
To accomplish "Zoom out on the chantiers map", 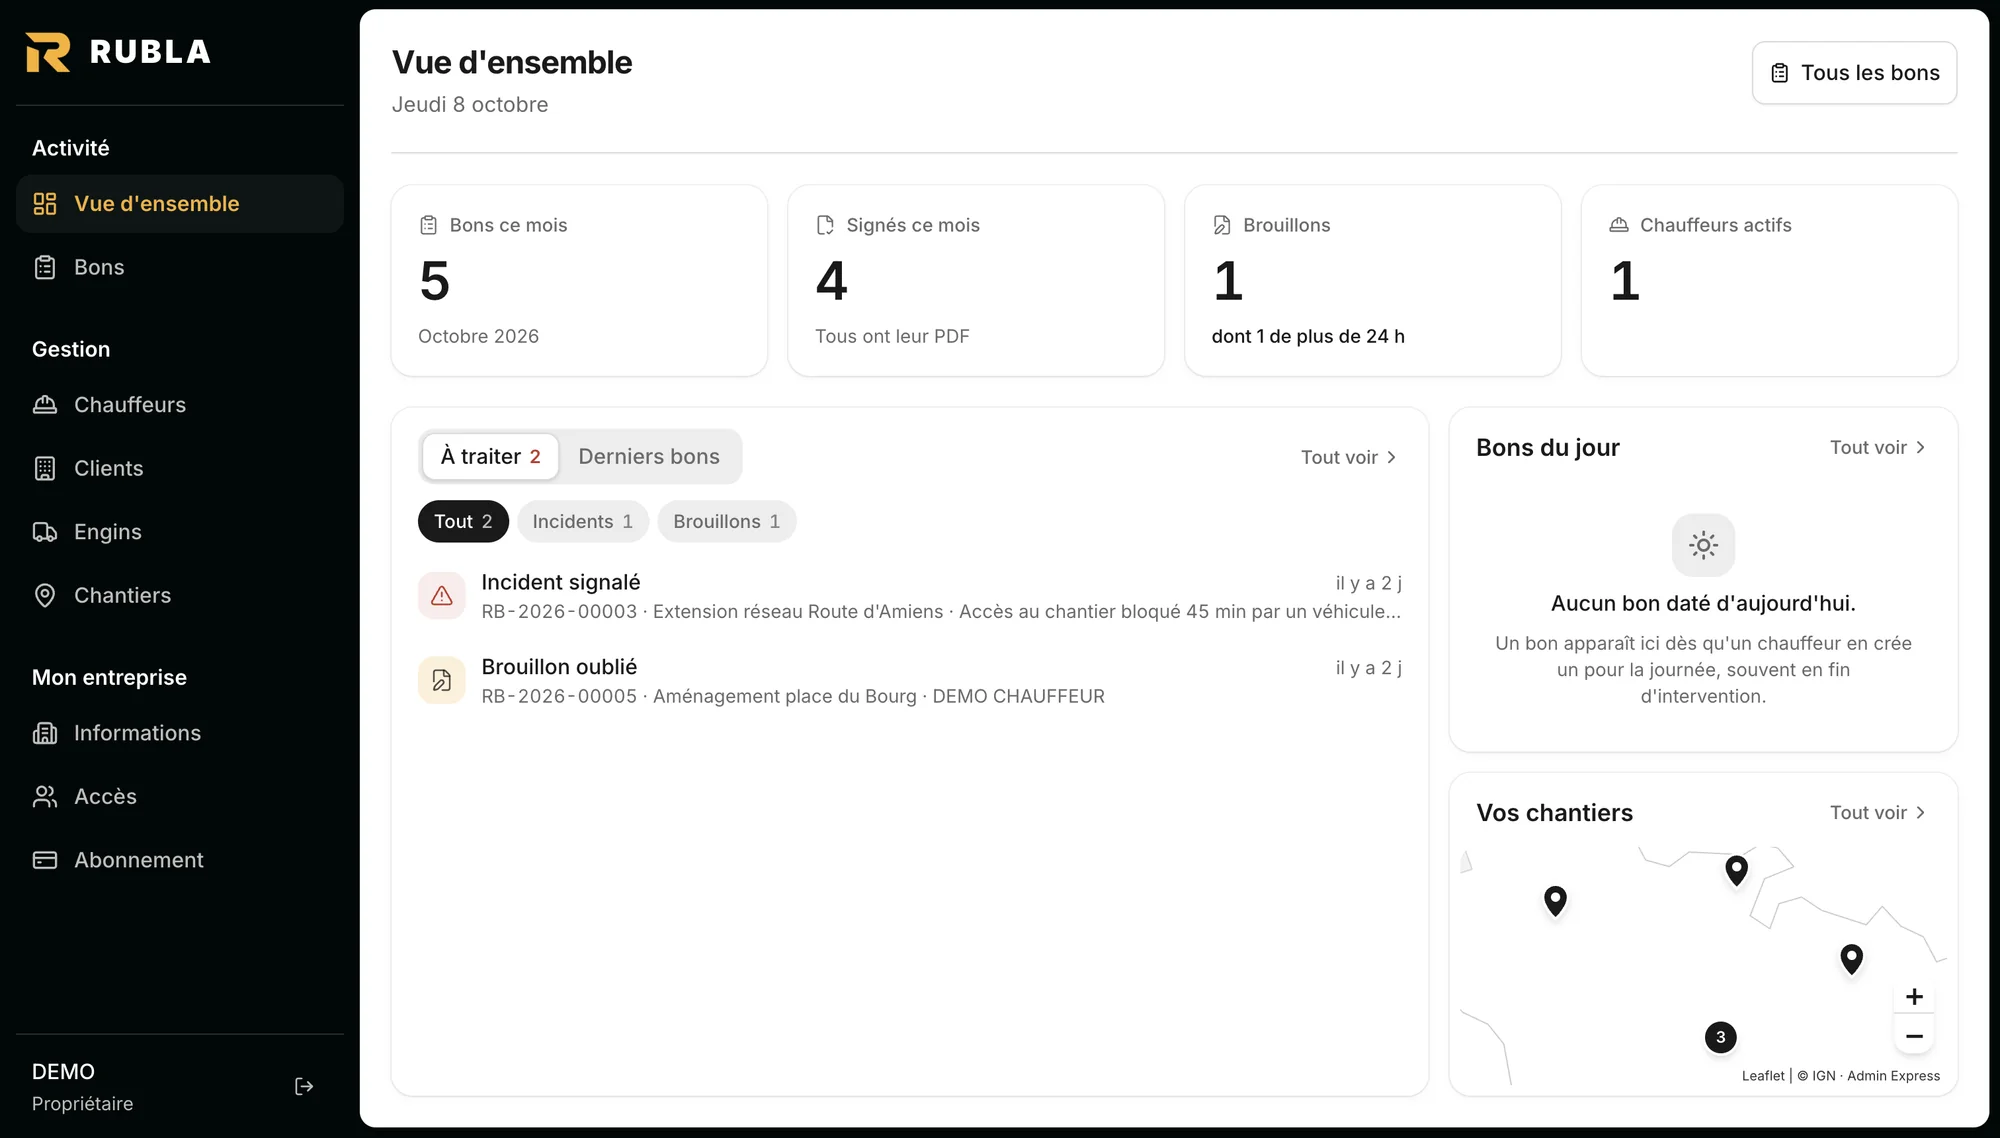I will tap(1914, 1037).
